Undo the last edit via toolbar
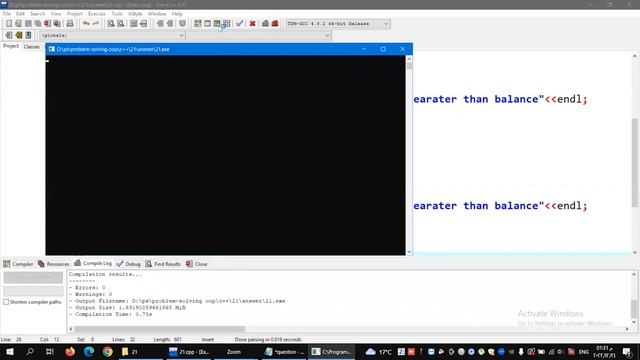 pos(86,24)
